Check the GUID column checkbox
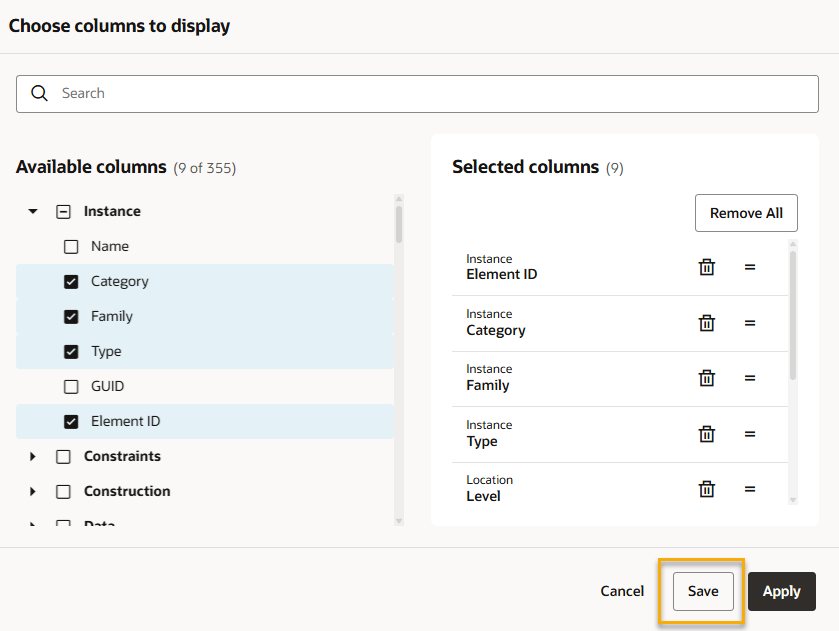The width and height of the screenshot is (839, 631). click(x=71, y=387)
